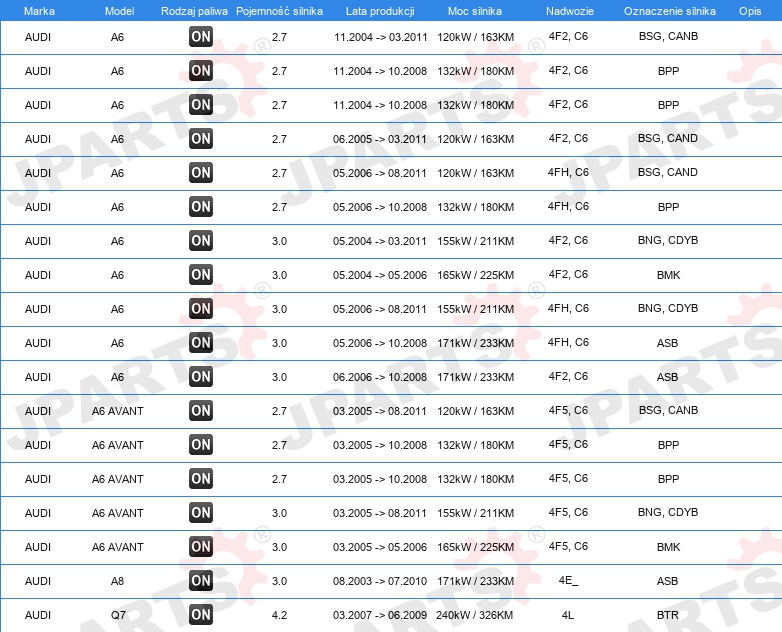Click the ON diesel icon in the Q7 row
This screenshot has width=782, height=632.
click(201, 615)
